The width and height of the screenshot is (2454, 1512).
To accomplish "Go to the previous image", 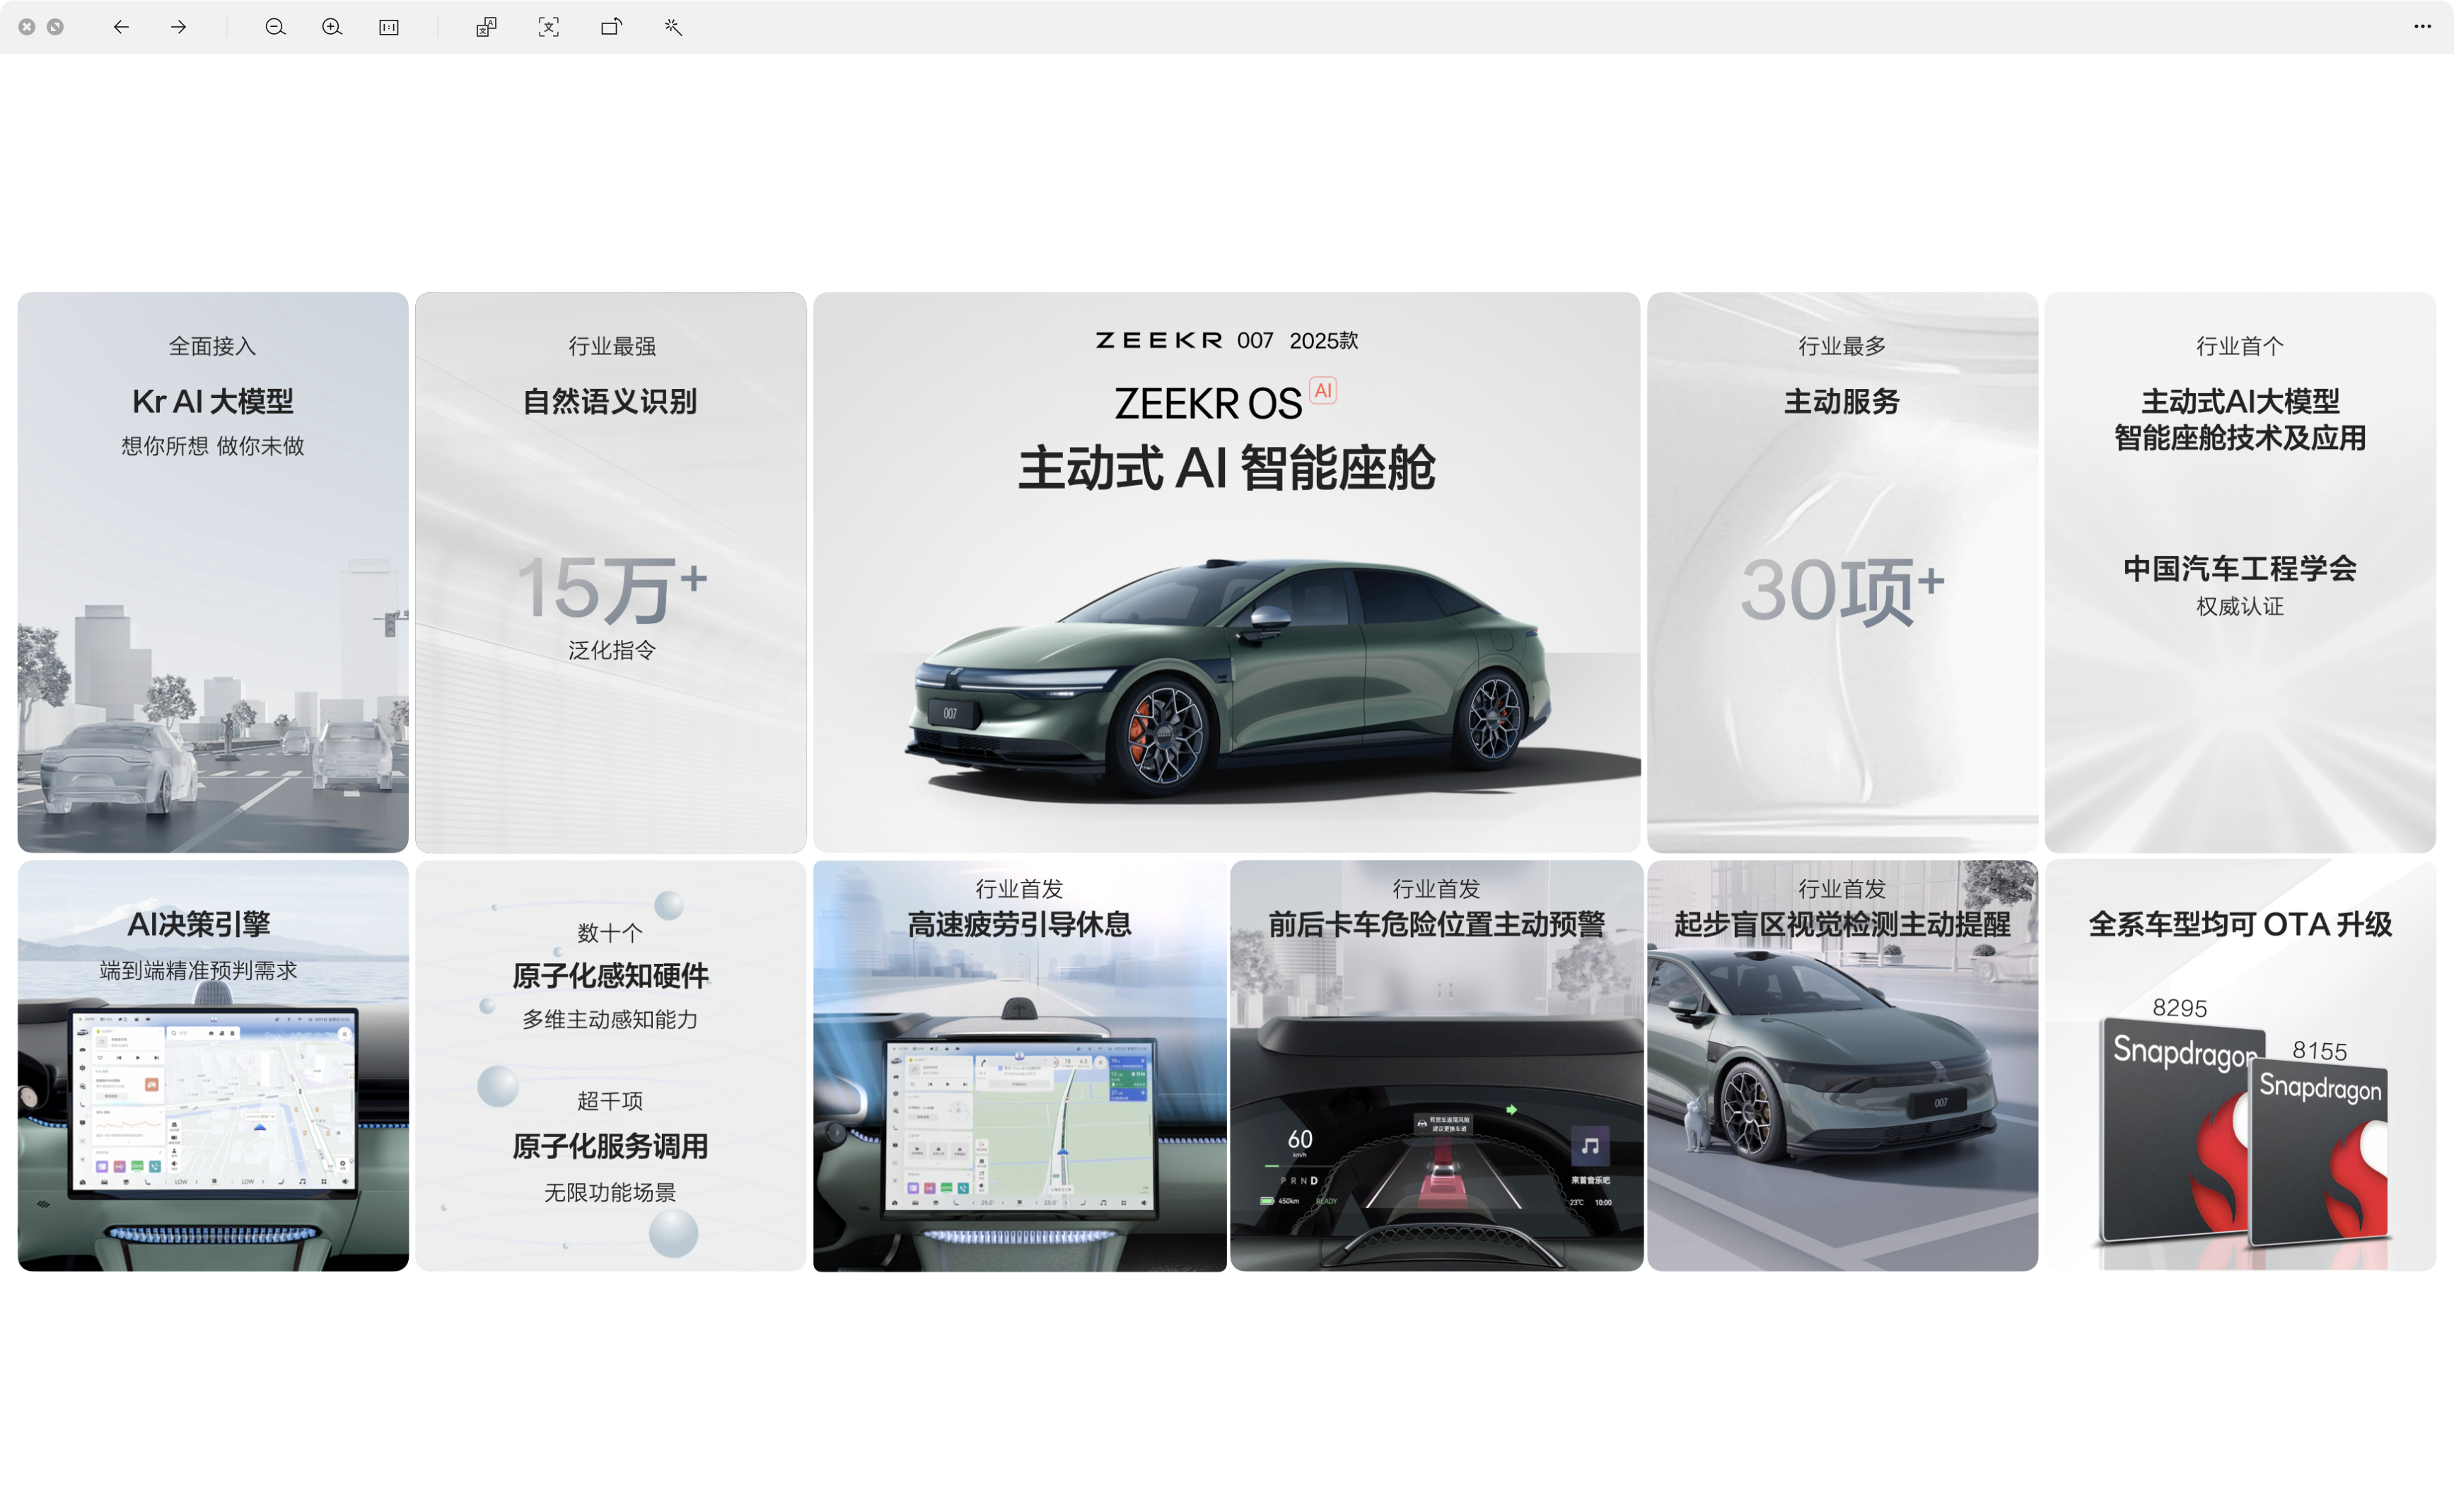I will coord(121,27).
